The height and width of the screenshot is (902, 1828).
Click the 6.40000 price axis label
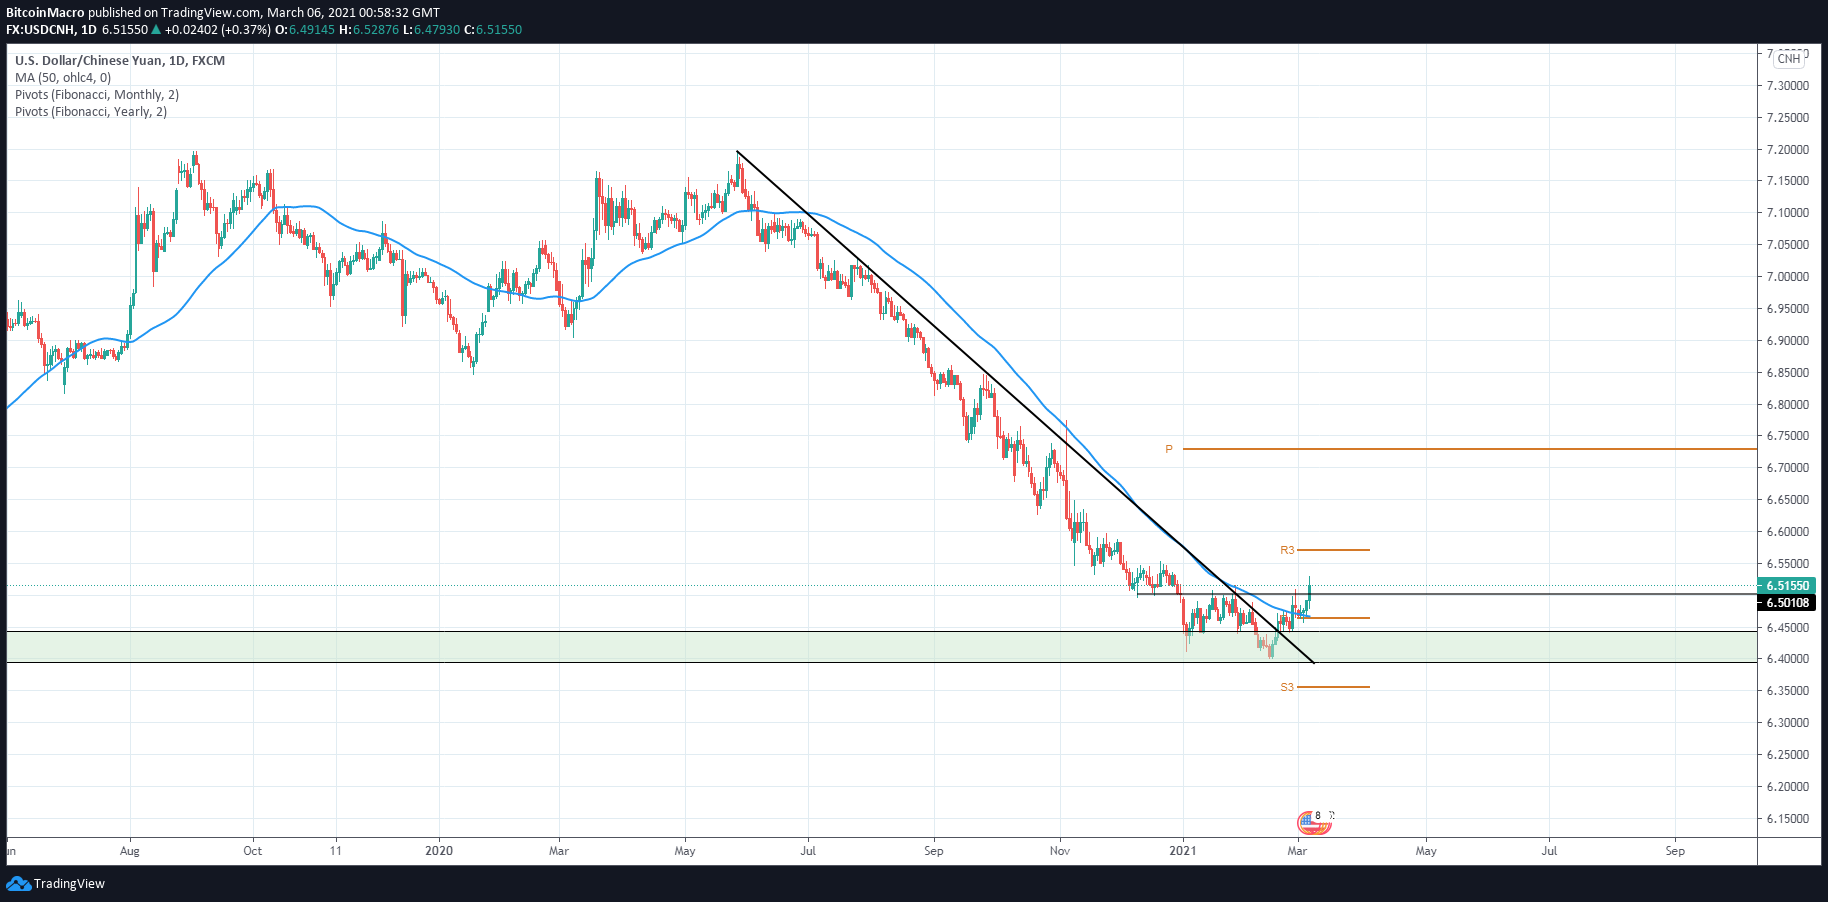1788,659
